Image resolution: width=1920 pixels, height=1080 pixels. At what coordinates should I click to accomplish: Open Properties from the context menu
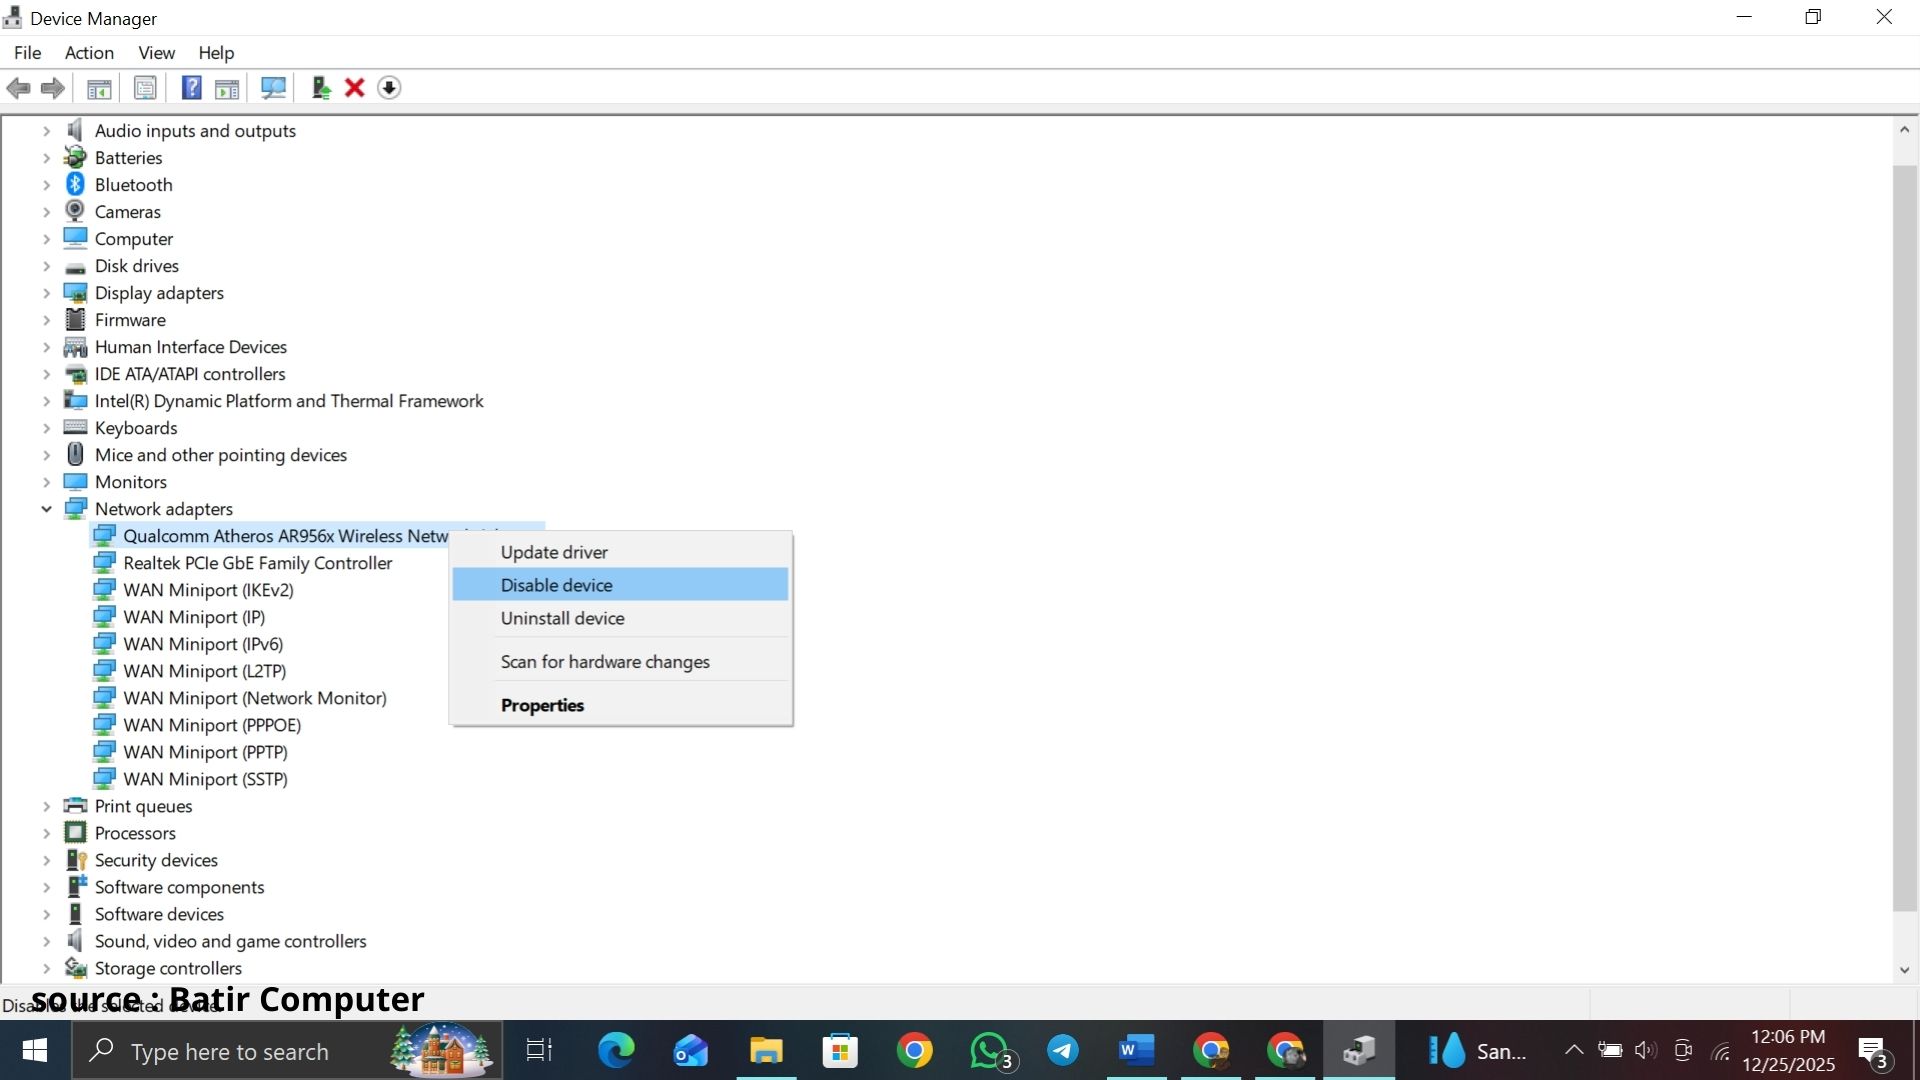pos(620,705)
